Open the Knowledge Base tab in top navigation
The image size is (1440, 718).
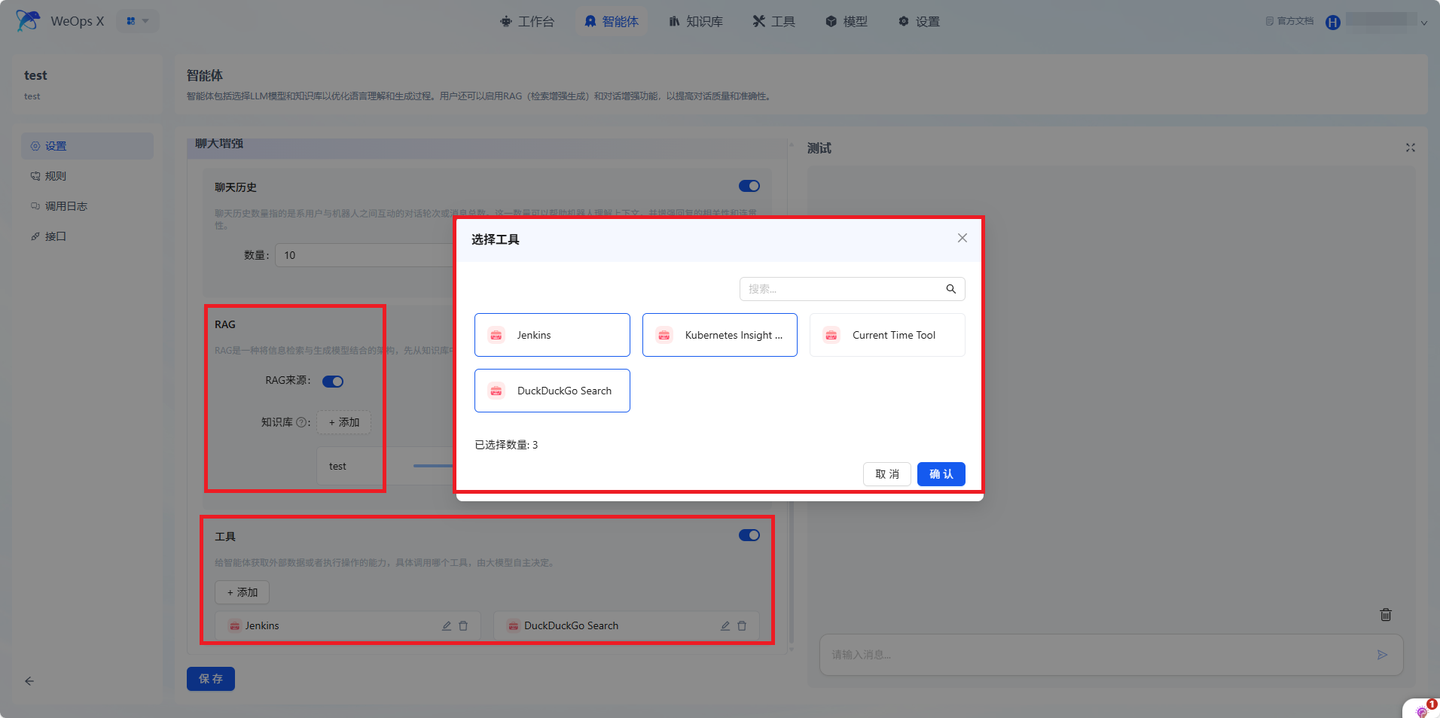696,21
